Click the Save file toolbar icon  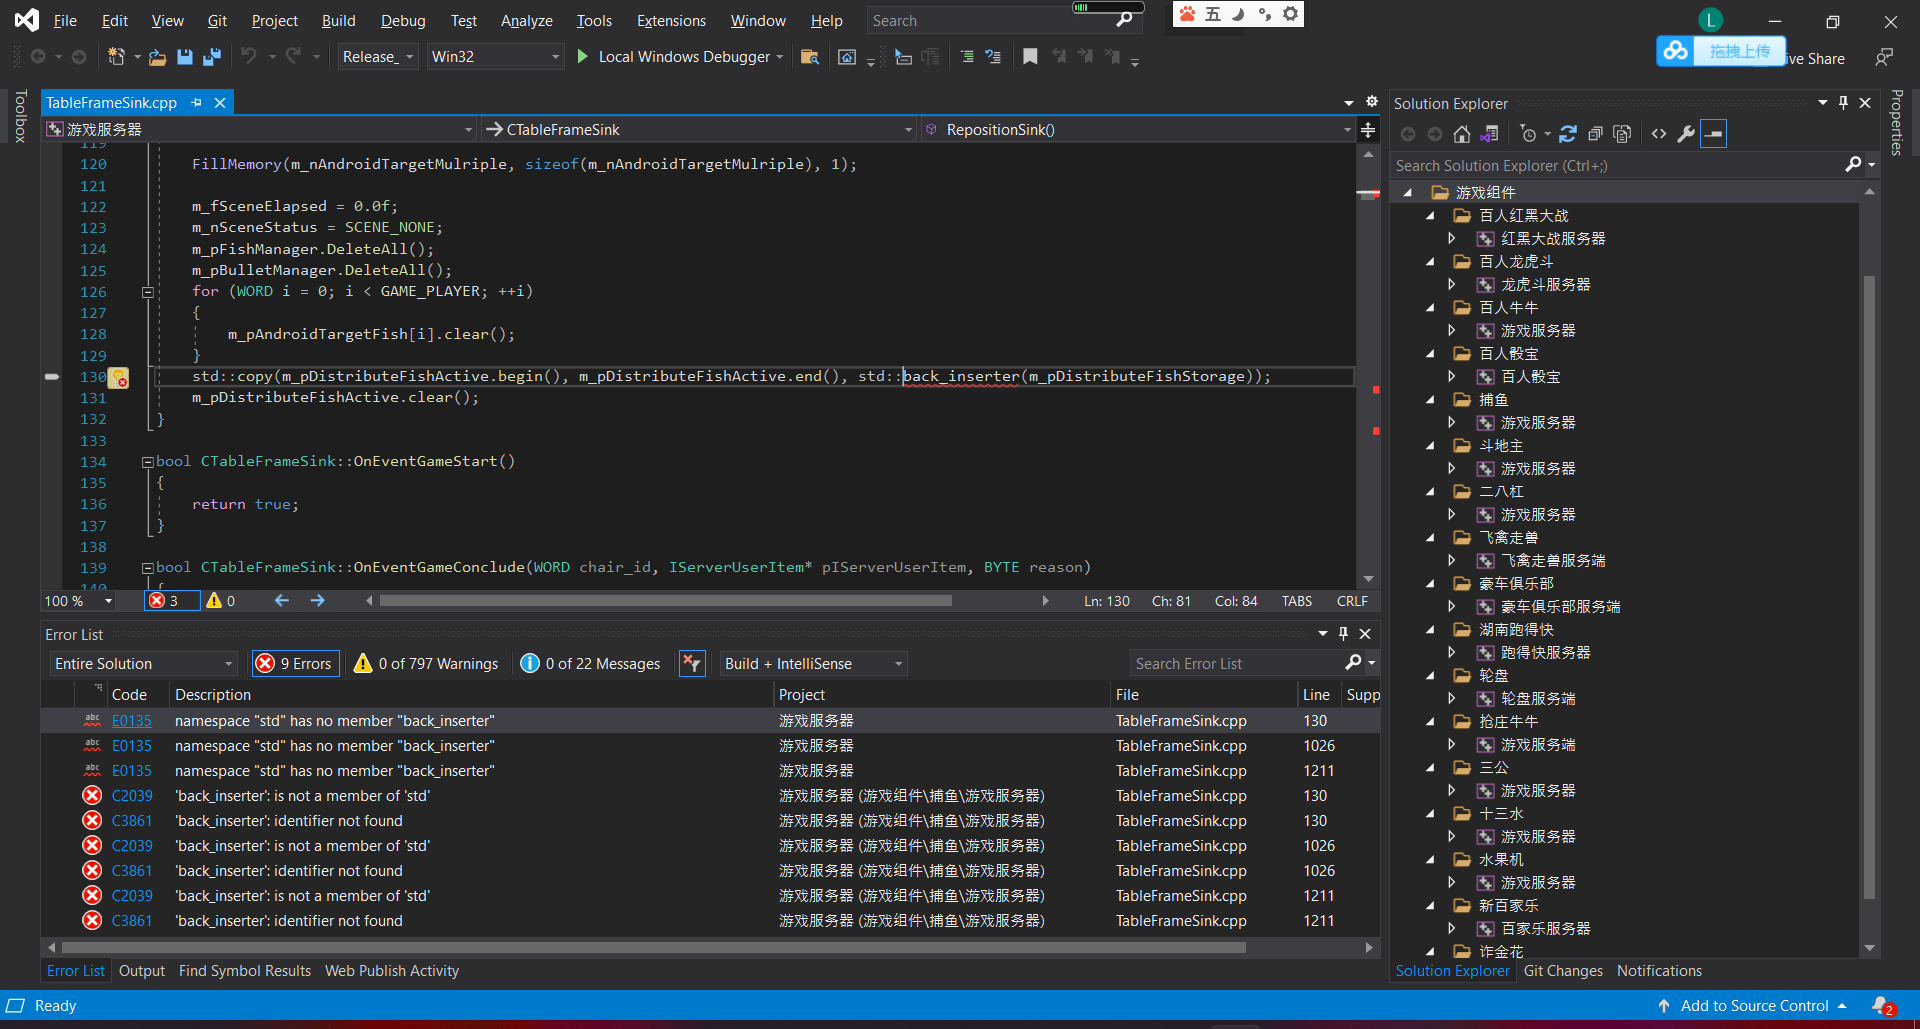click(185, 57)
